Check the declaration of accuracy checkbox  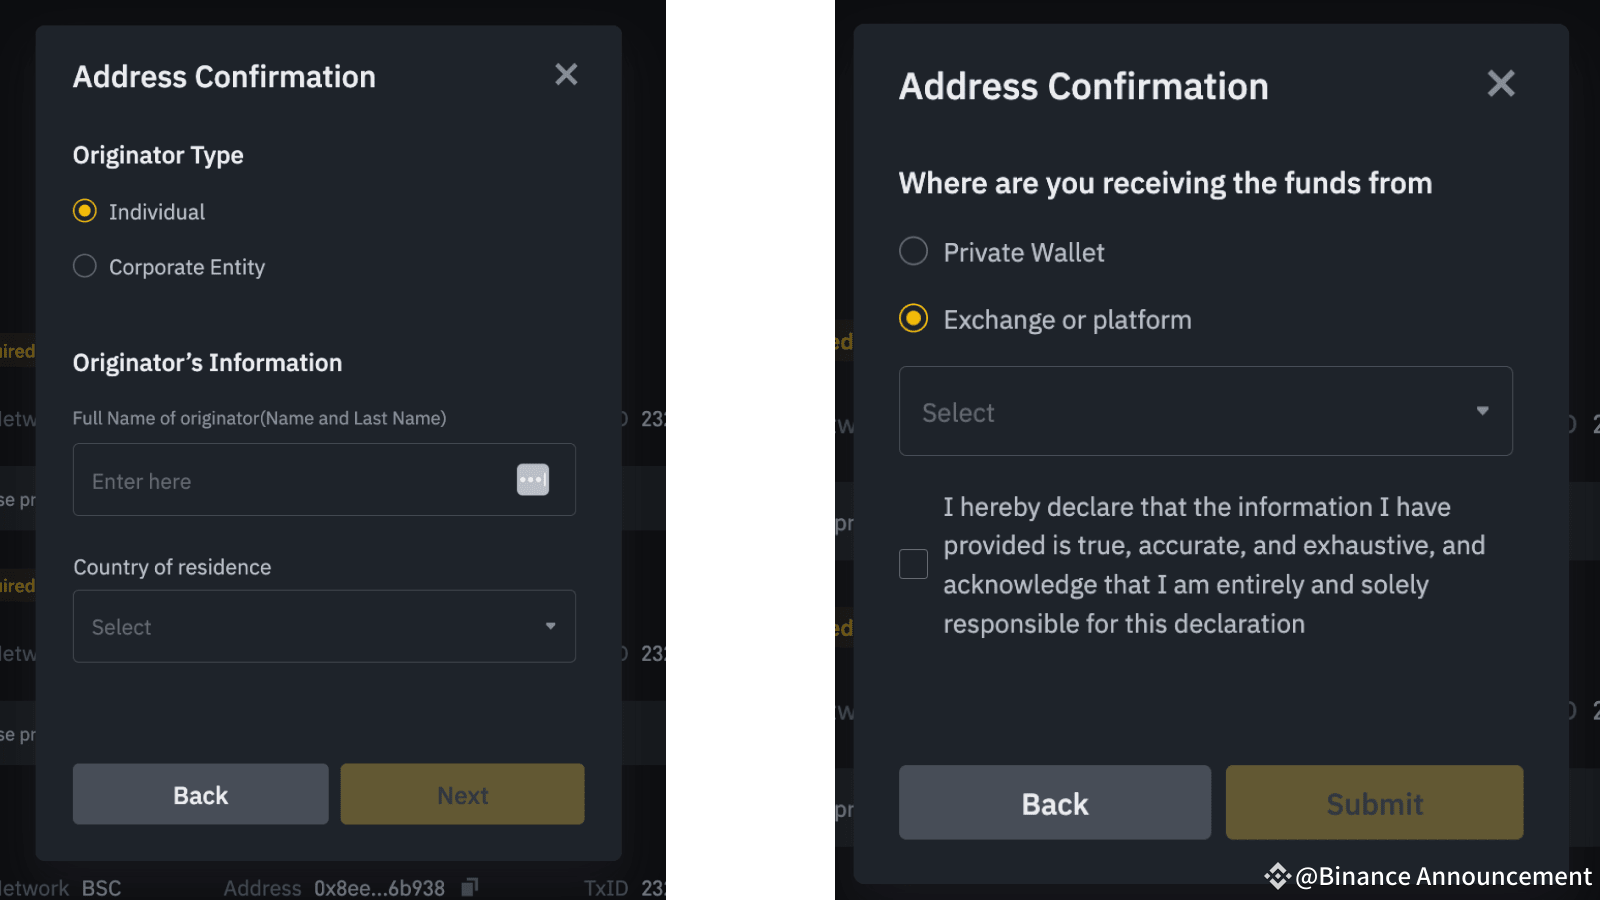[912, 563]
